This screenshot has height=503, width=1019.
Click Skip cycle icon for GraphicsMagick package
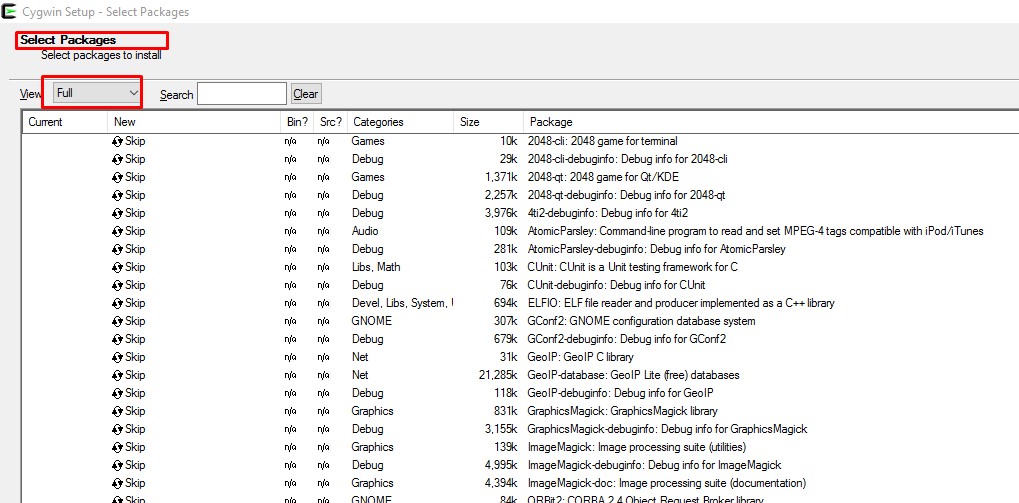pos(117,411)
